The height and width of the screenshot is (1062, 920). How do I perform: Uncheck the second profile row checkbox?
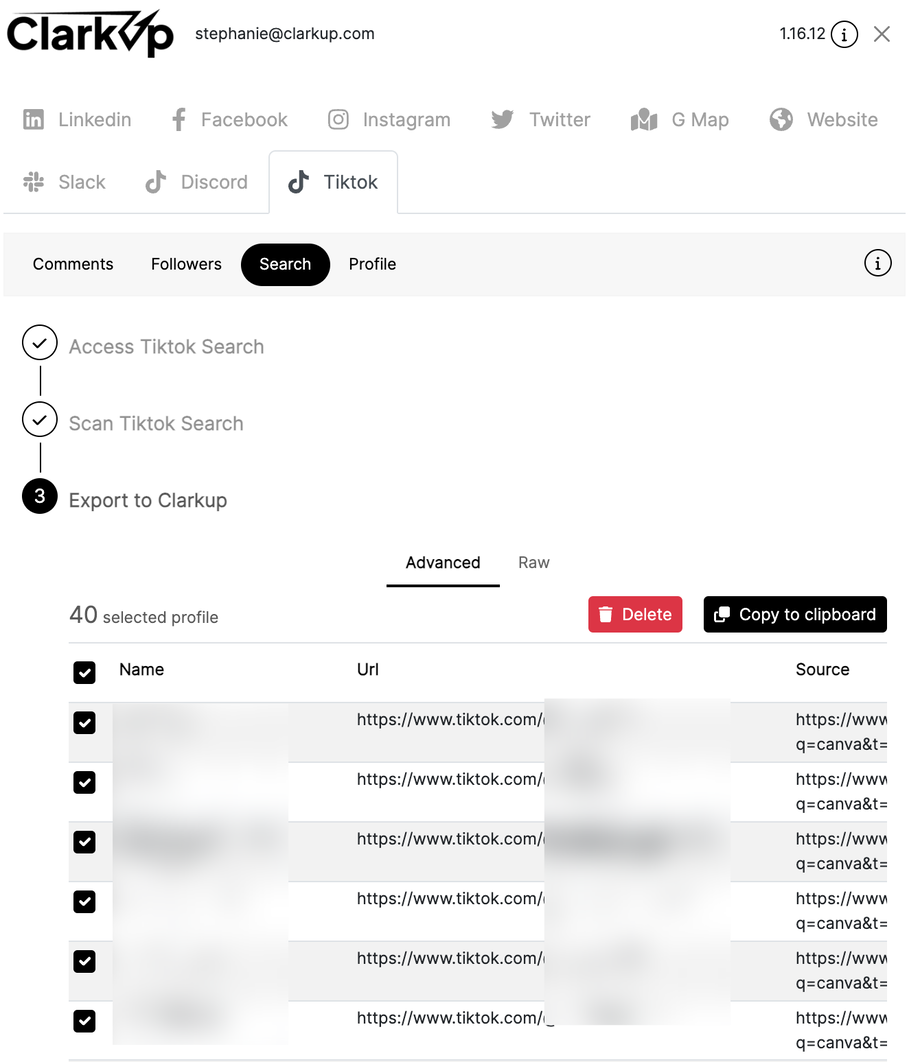click(85, 782)
